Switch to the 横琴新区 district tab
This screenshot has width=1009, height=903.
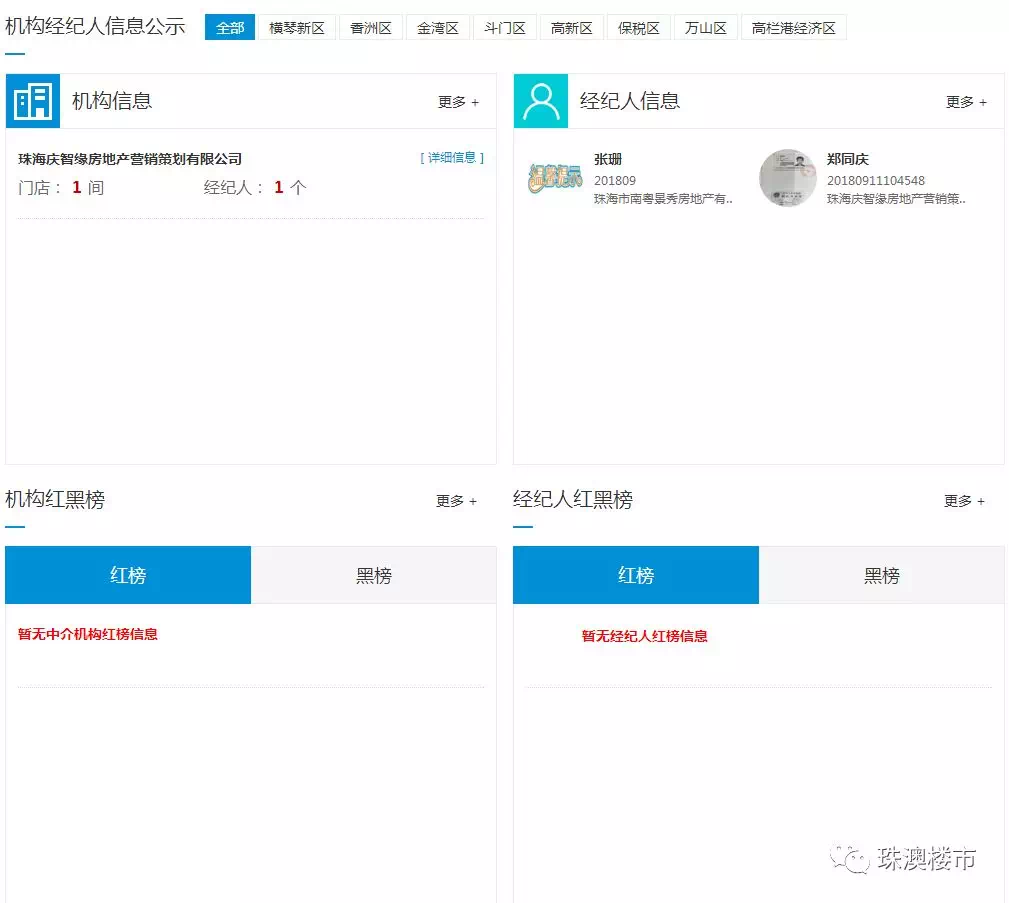click(297, 28)
